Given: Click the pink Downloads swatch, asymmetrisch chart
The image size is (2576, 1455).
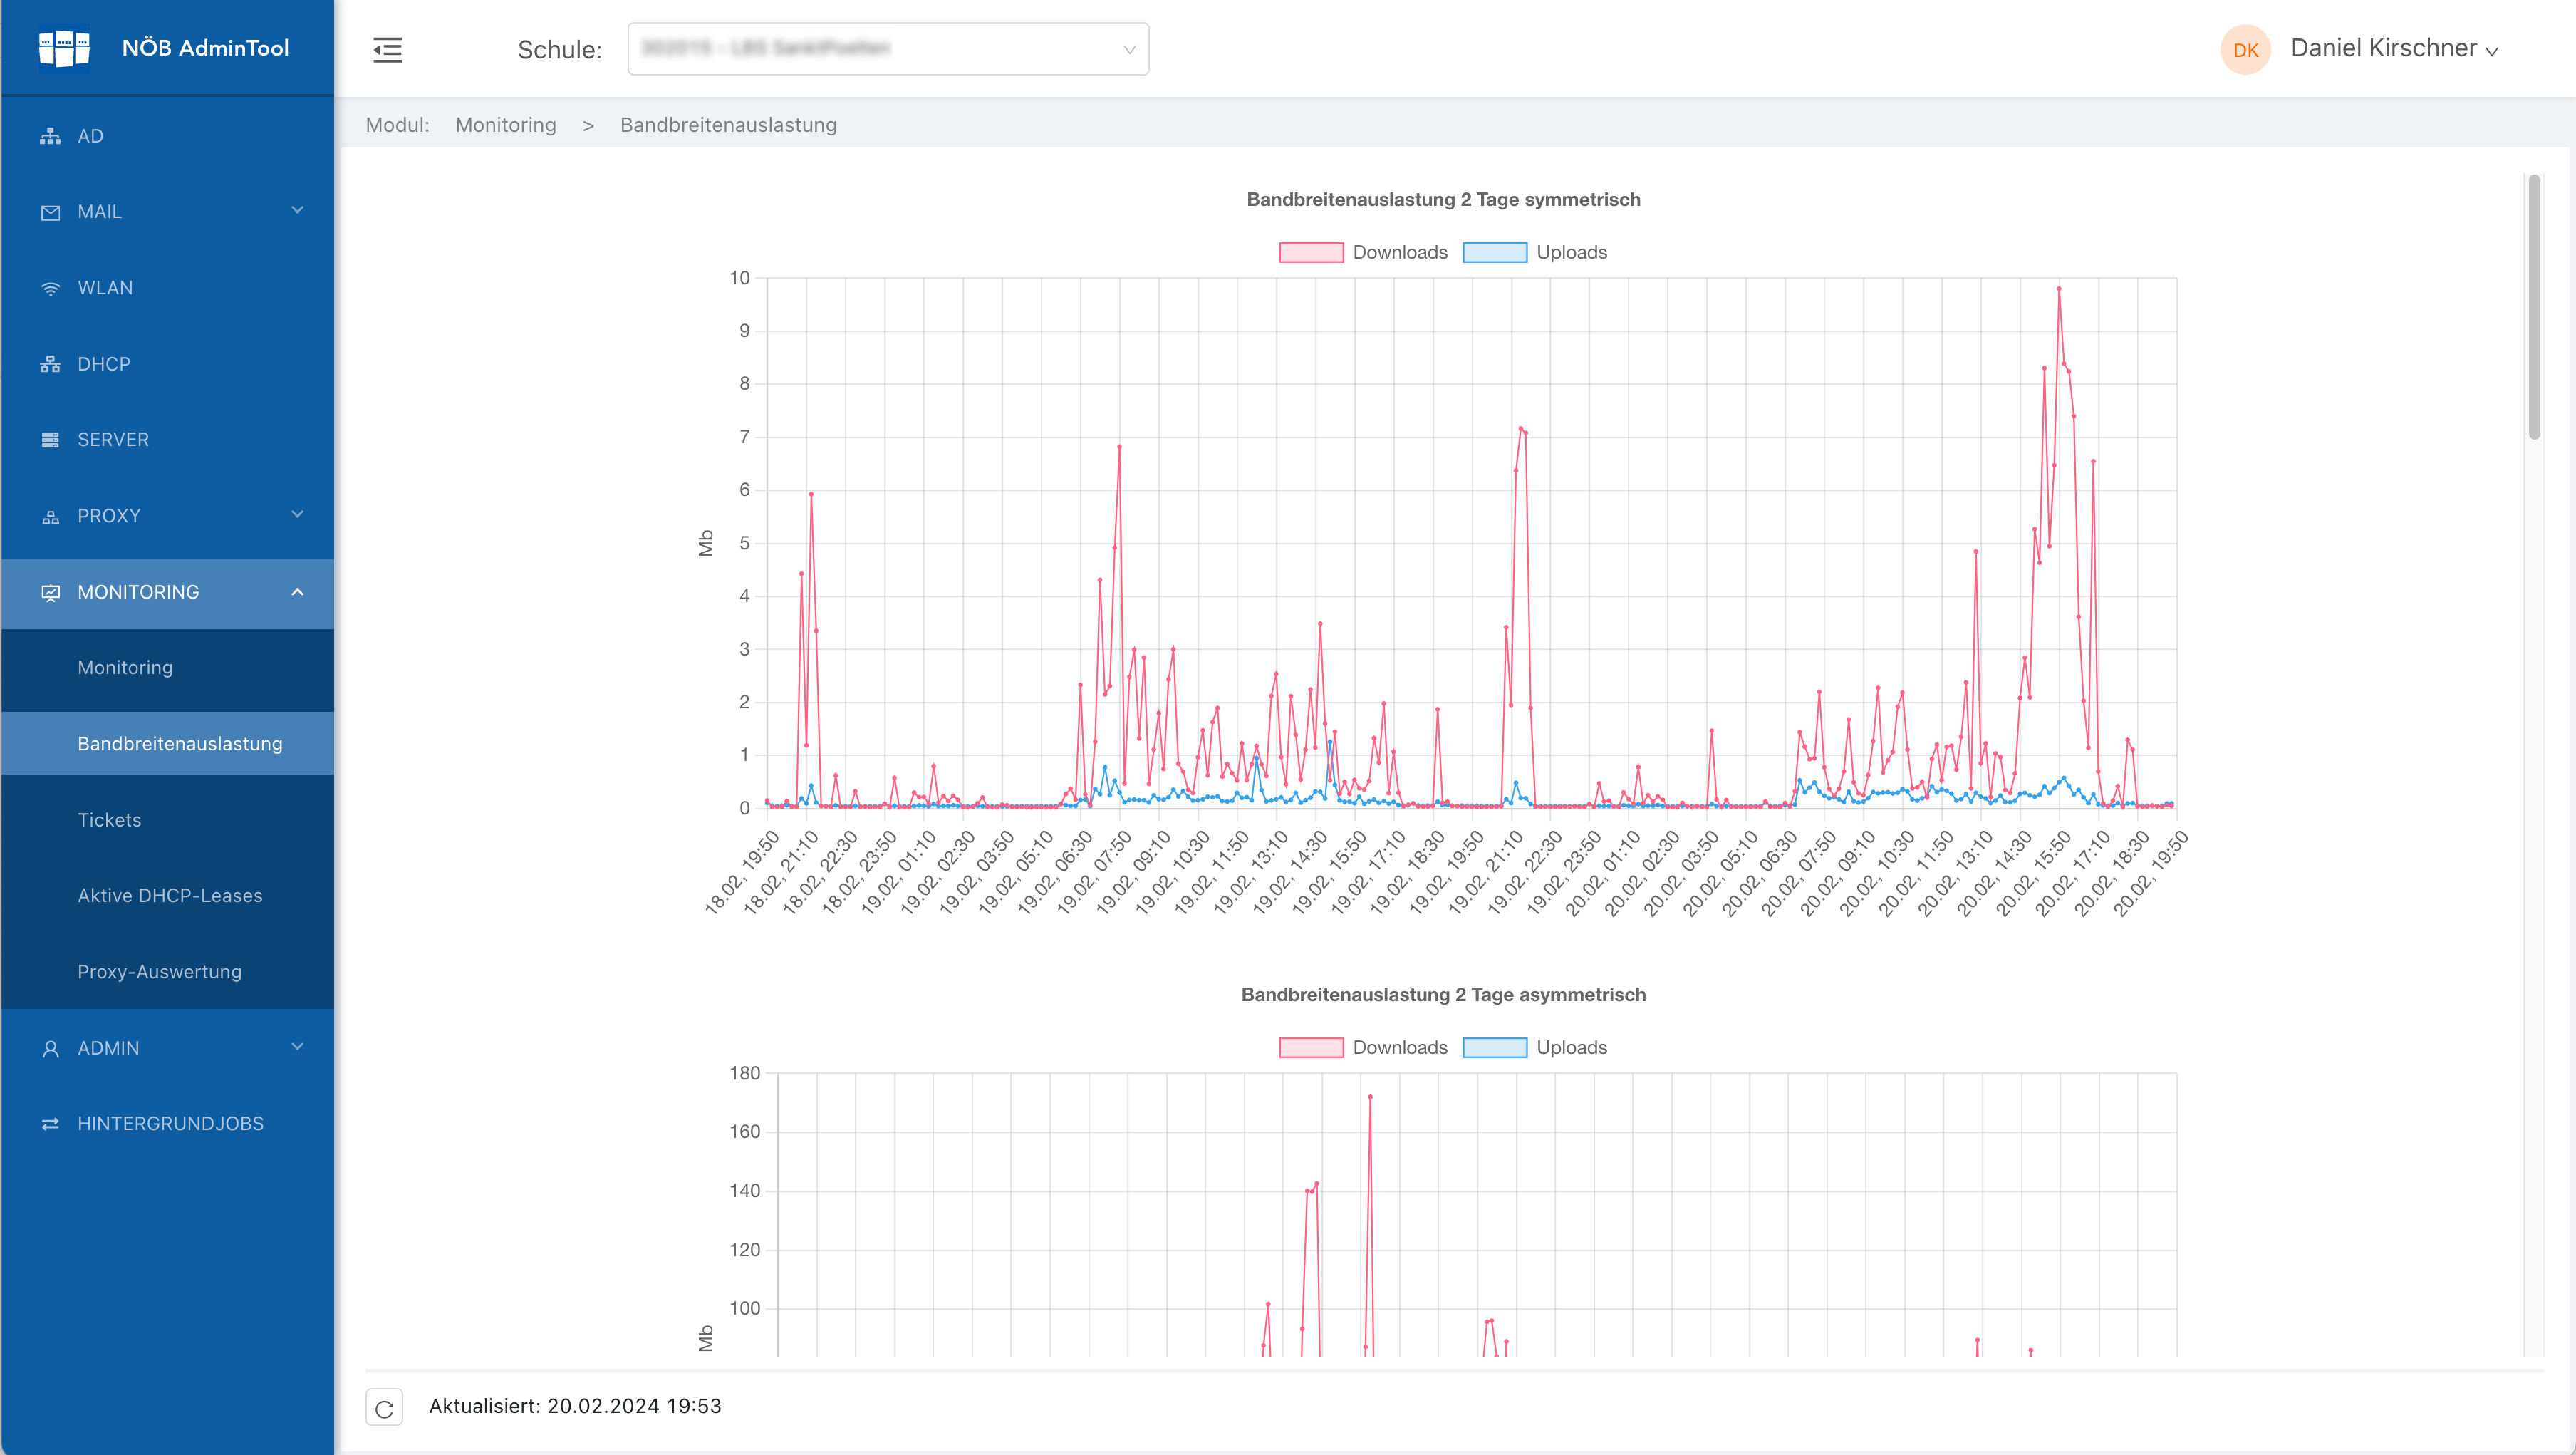Looking at the screenshot, I should tap(1311, 1047).
